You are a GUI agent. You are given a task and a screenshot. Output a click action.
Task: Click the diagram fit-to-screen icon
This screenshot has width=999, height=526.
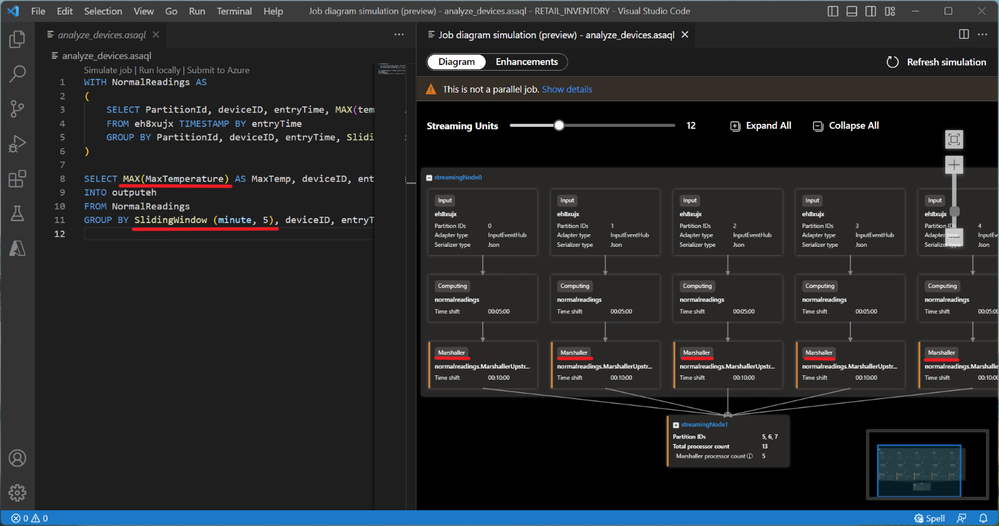[x=954, y=139]
